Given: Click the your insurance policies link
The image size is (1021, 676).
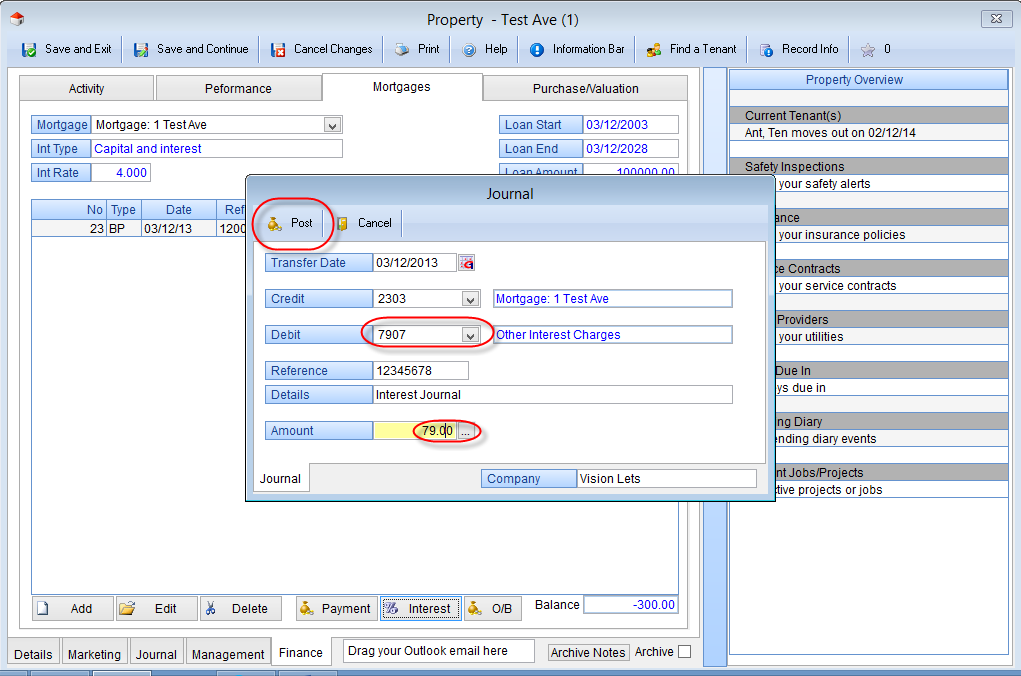Looking at the screenshot, I should click(841, 235).
